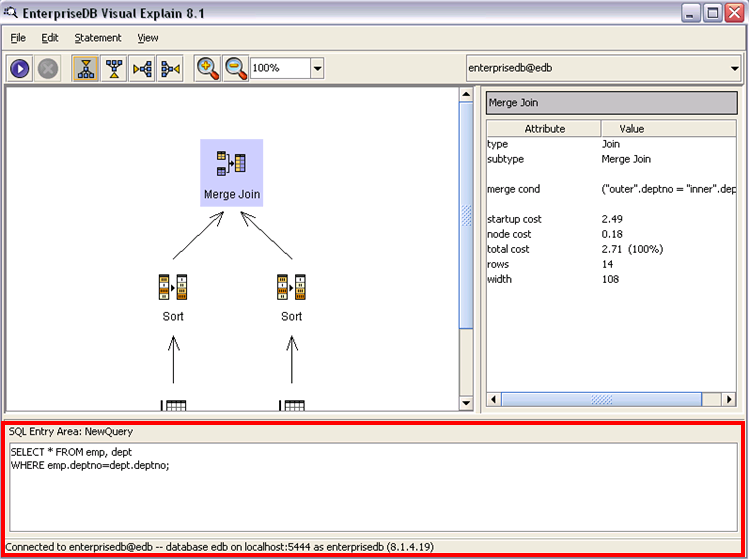Click the 100% zoom value field
Screen dimensions: 749x560
tap(281, 68)
